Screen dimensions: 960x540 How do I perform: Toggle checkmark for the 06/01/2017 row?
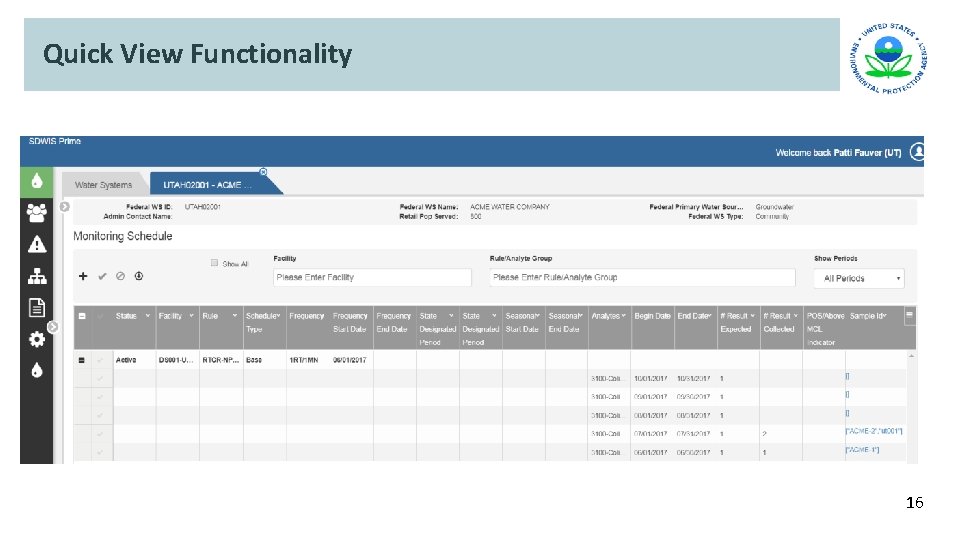coord(100,452)
